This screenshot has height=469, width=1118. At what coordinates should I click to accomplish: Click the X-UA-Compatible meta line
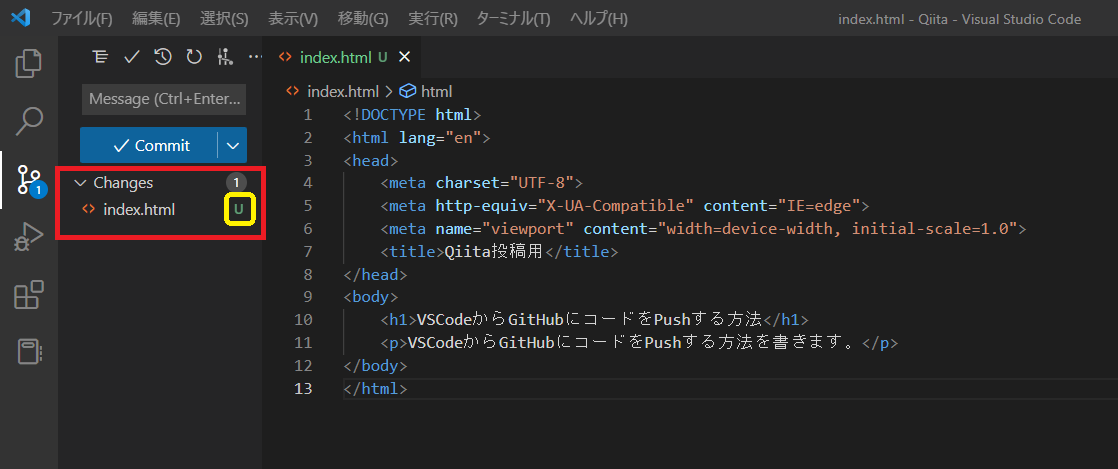(625, 206)
